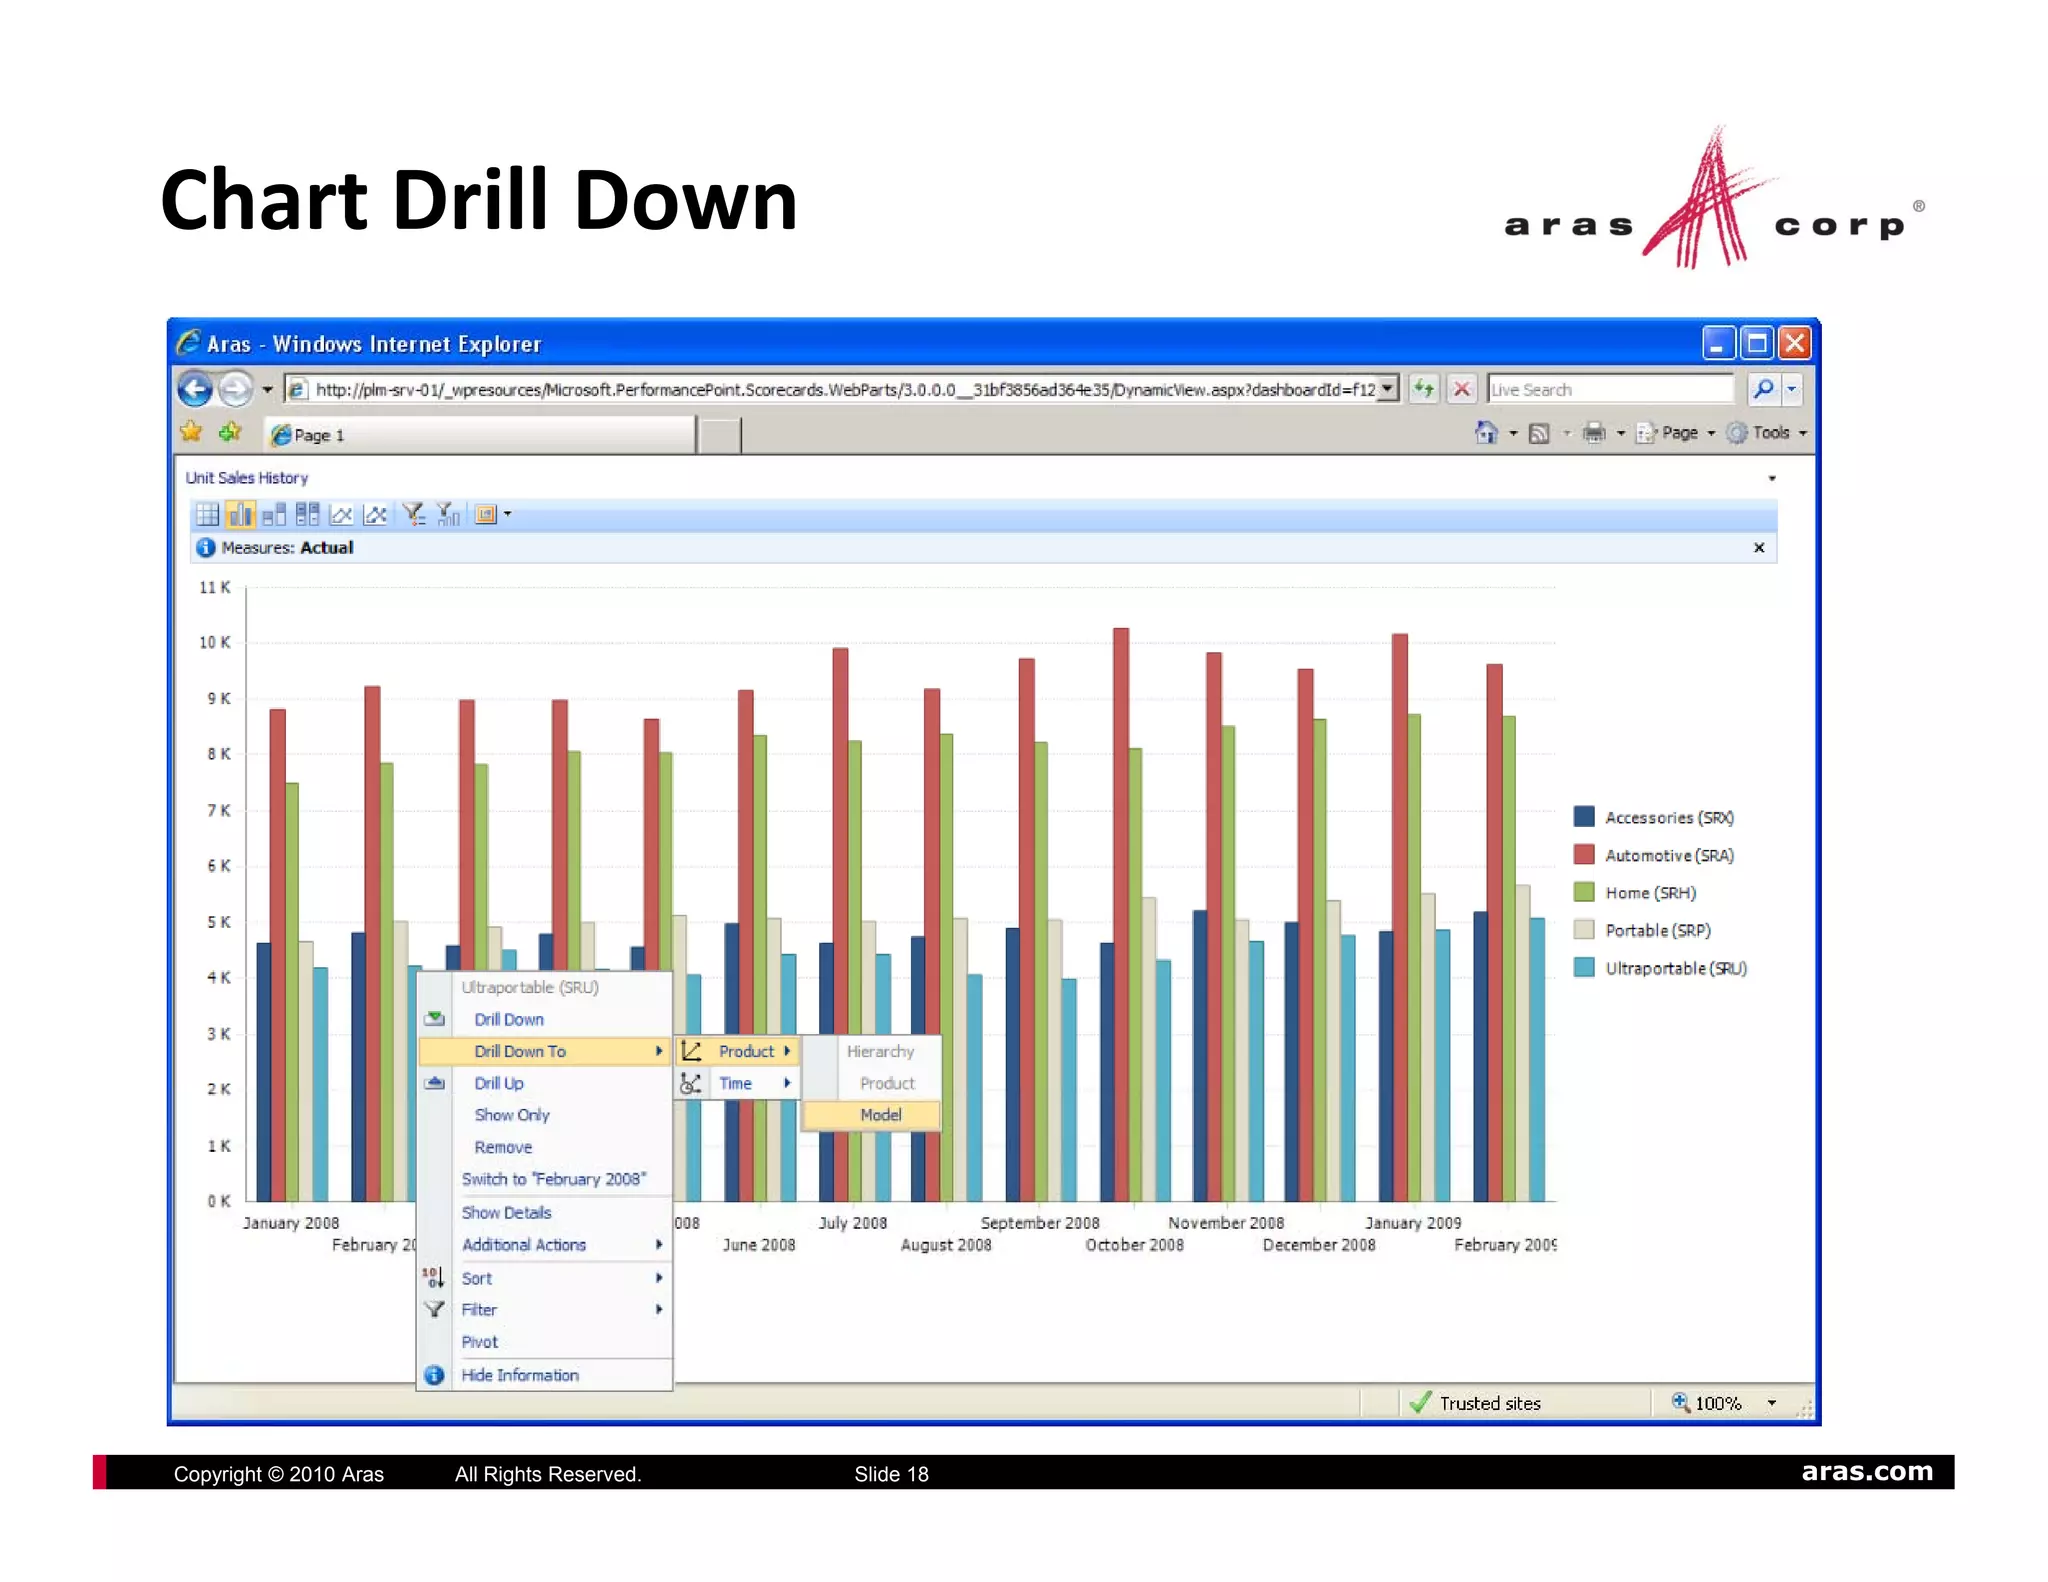Click the Live Search input box
Image resolution: width=2048 pixels, height=1582 pixels.
[x=1610, y=389]
